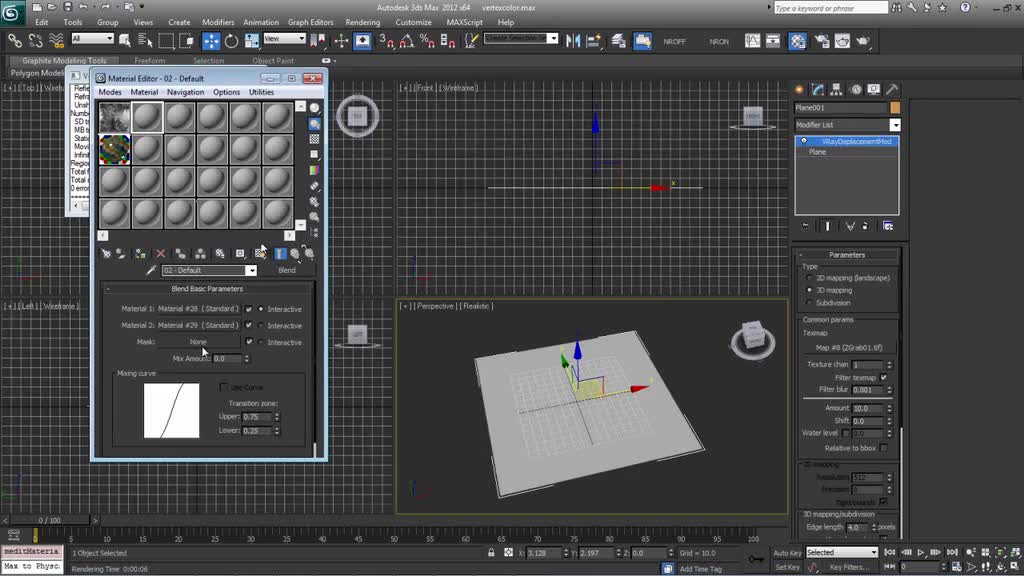The height and width of the screenshot is (576, 1024).
Task: Click the Auto Key button
Action: pyautogui.click(x=787, y=553)
